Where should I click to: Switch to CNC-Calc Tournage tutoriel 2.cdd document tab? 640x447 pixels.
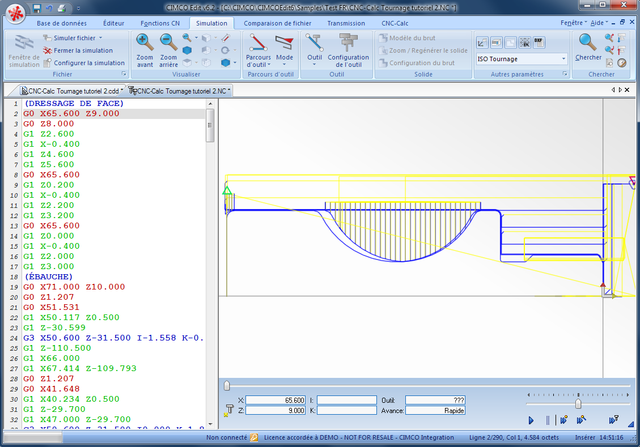[x=72, y=91]
